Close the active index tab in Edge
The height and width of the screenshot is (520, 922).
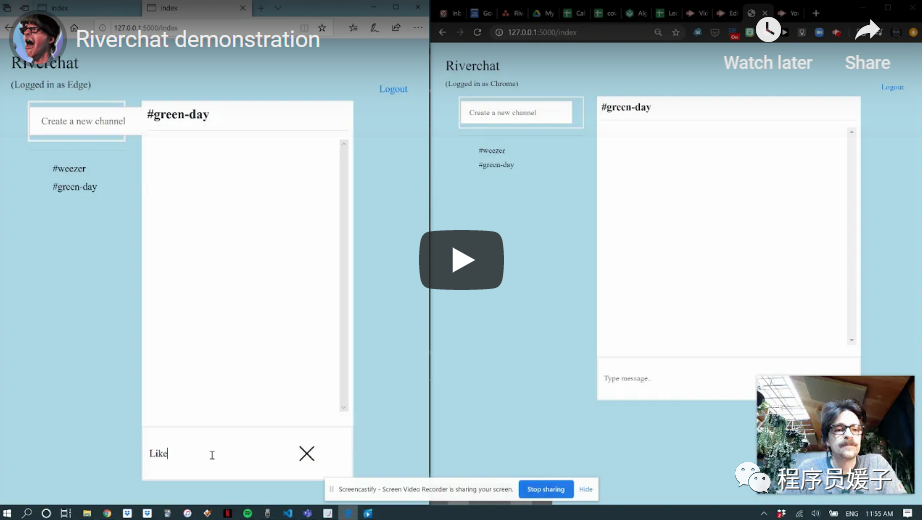coord(242,8)
